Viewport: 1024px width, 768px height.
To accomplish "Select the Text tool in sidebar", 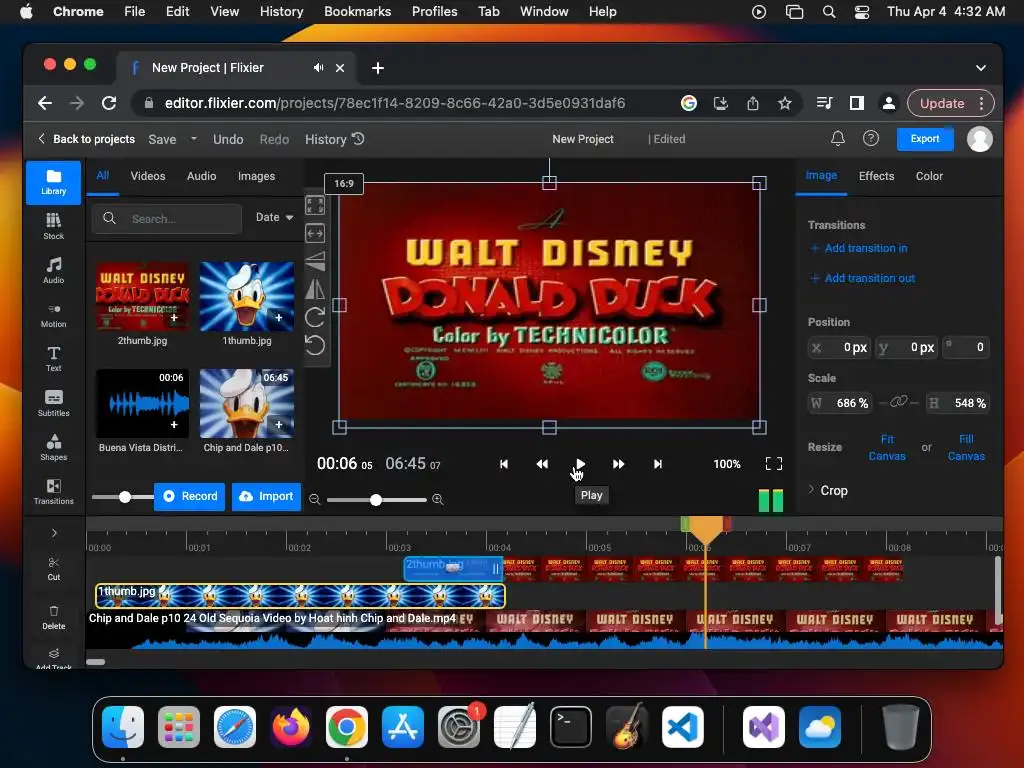I will pos(54,358).
